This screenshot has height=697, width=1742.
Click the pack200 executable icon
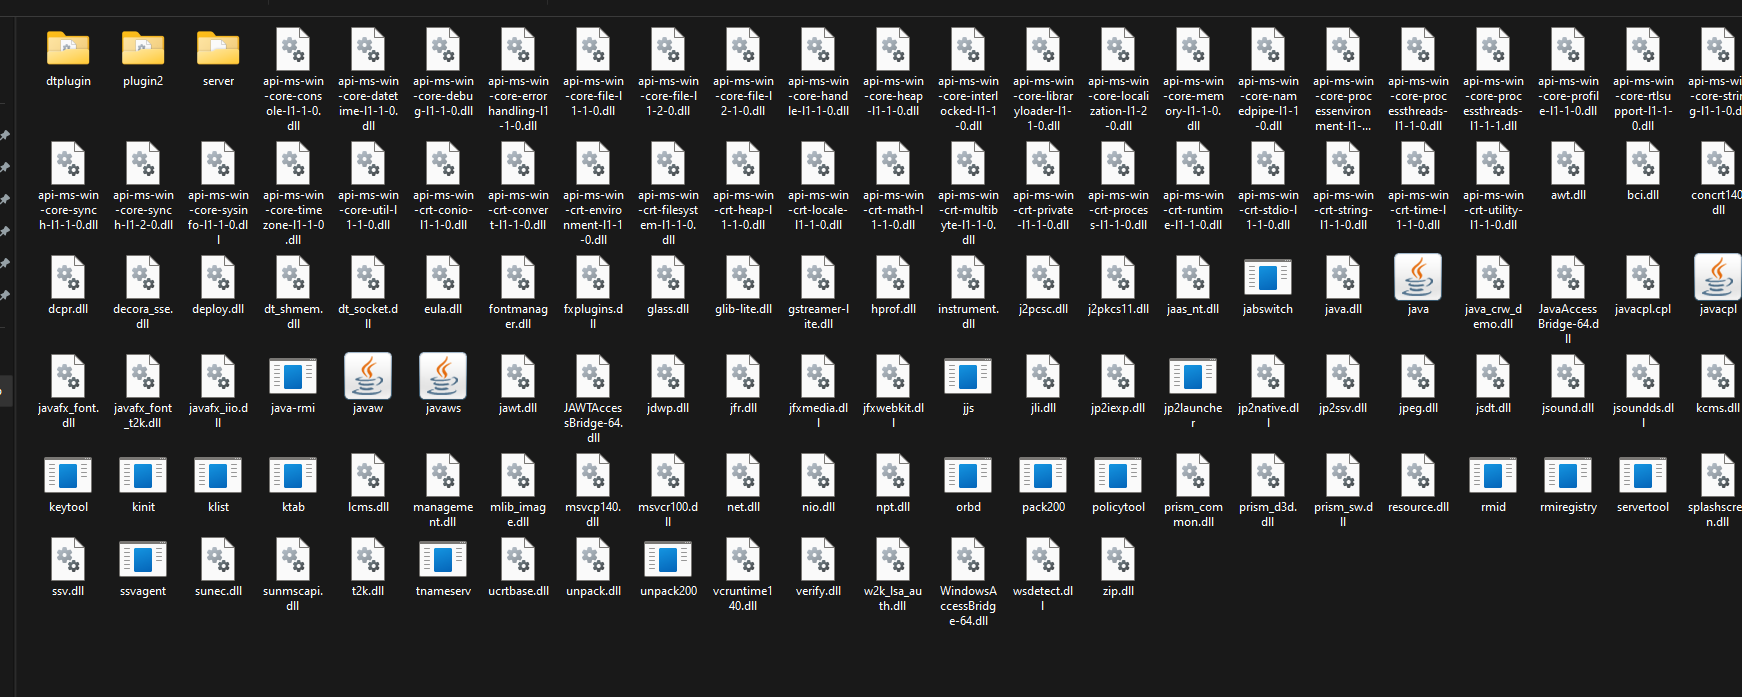[x=1043, y=475]
